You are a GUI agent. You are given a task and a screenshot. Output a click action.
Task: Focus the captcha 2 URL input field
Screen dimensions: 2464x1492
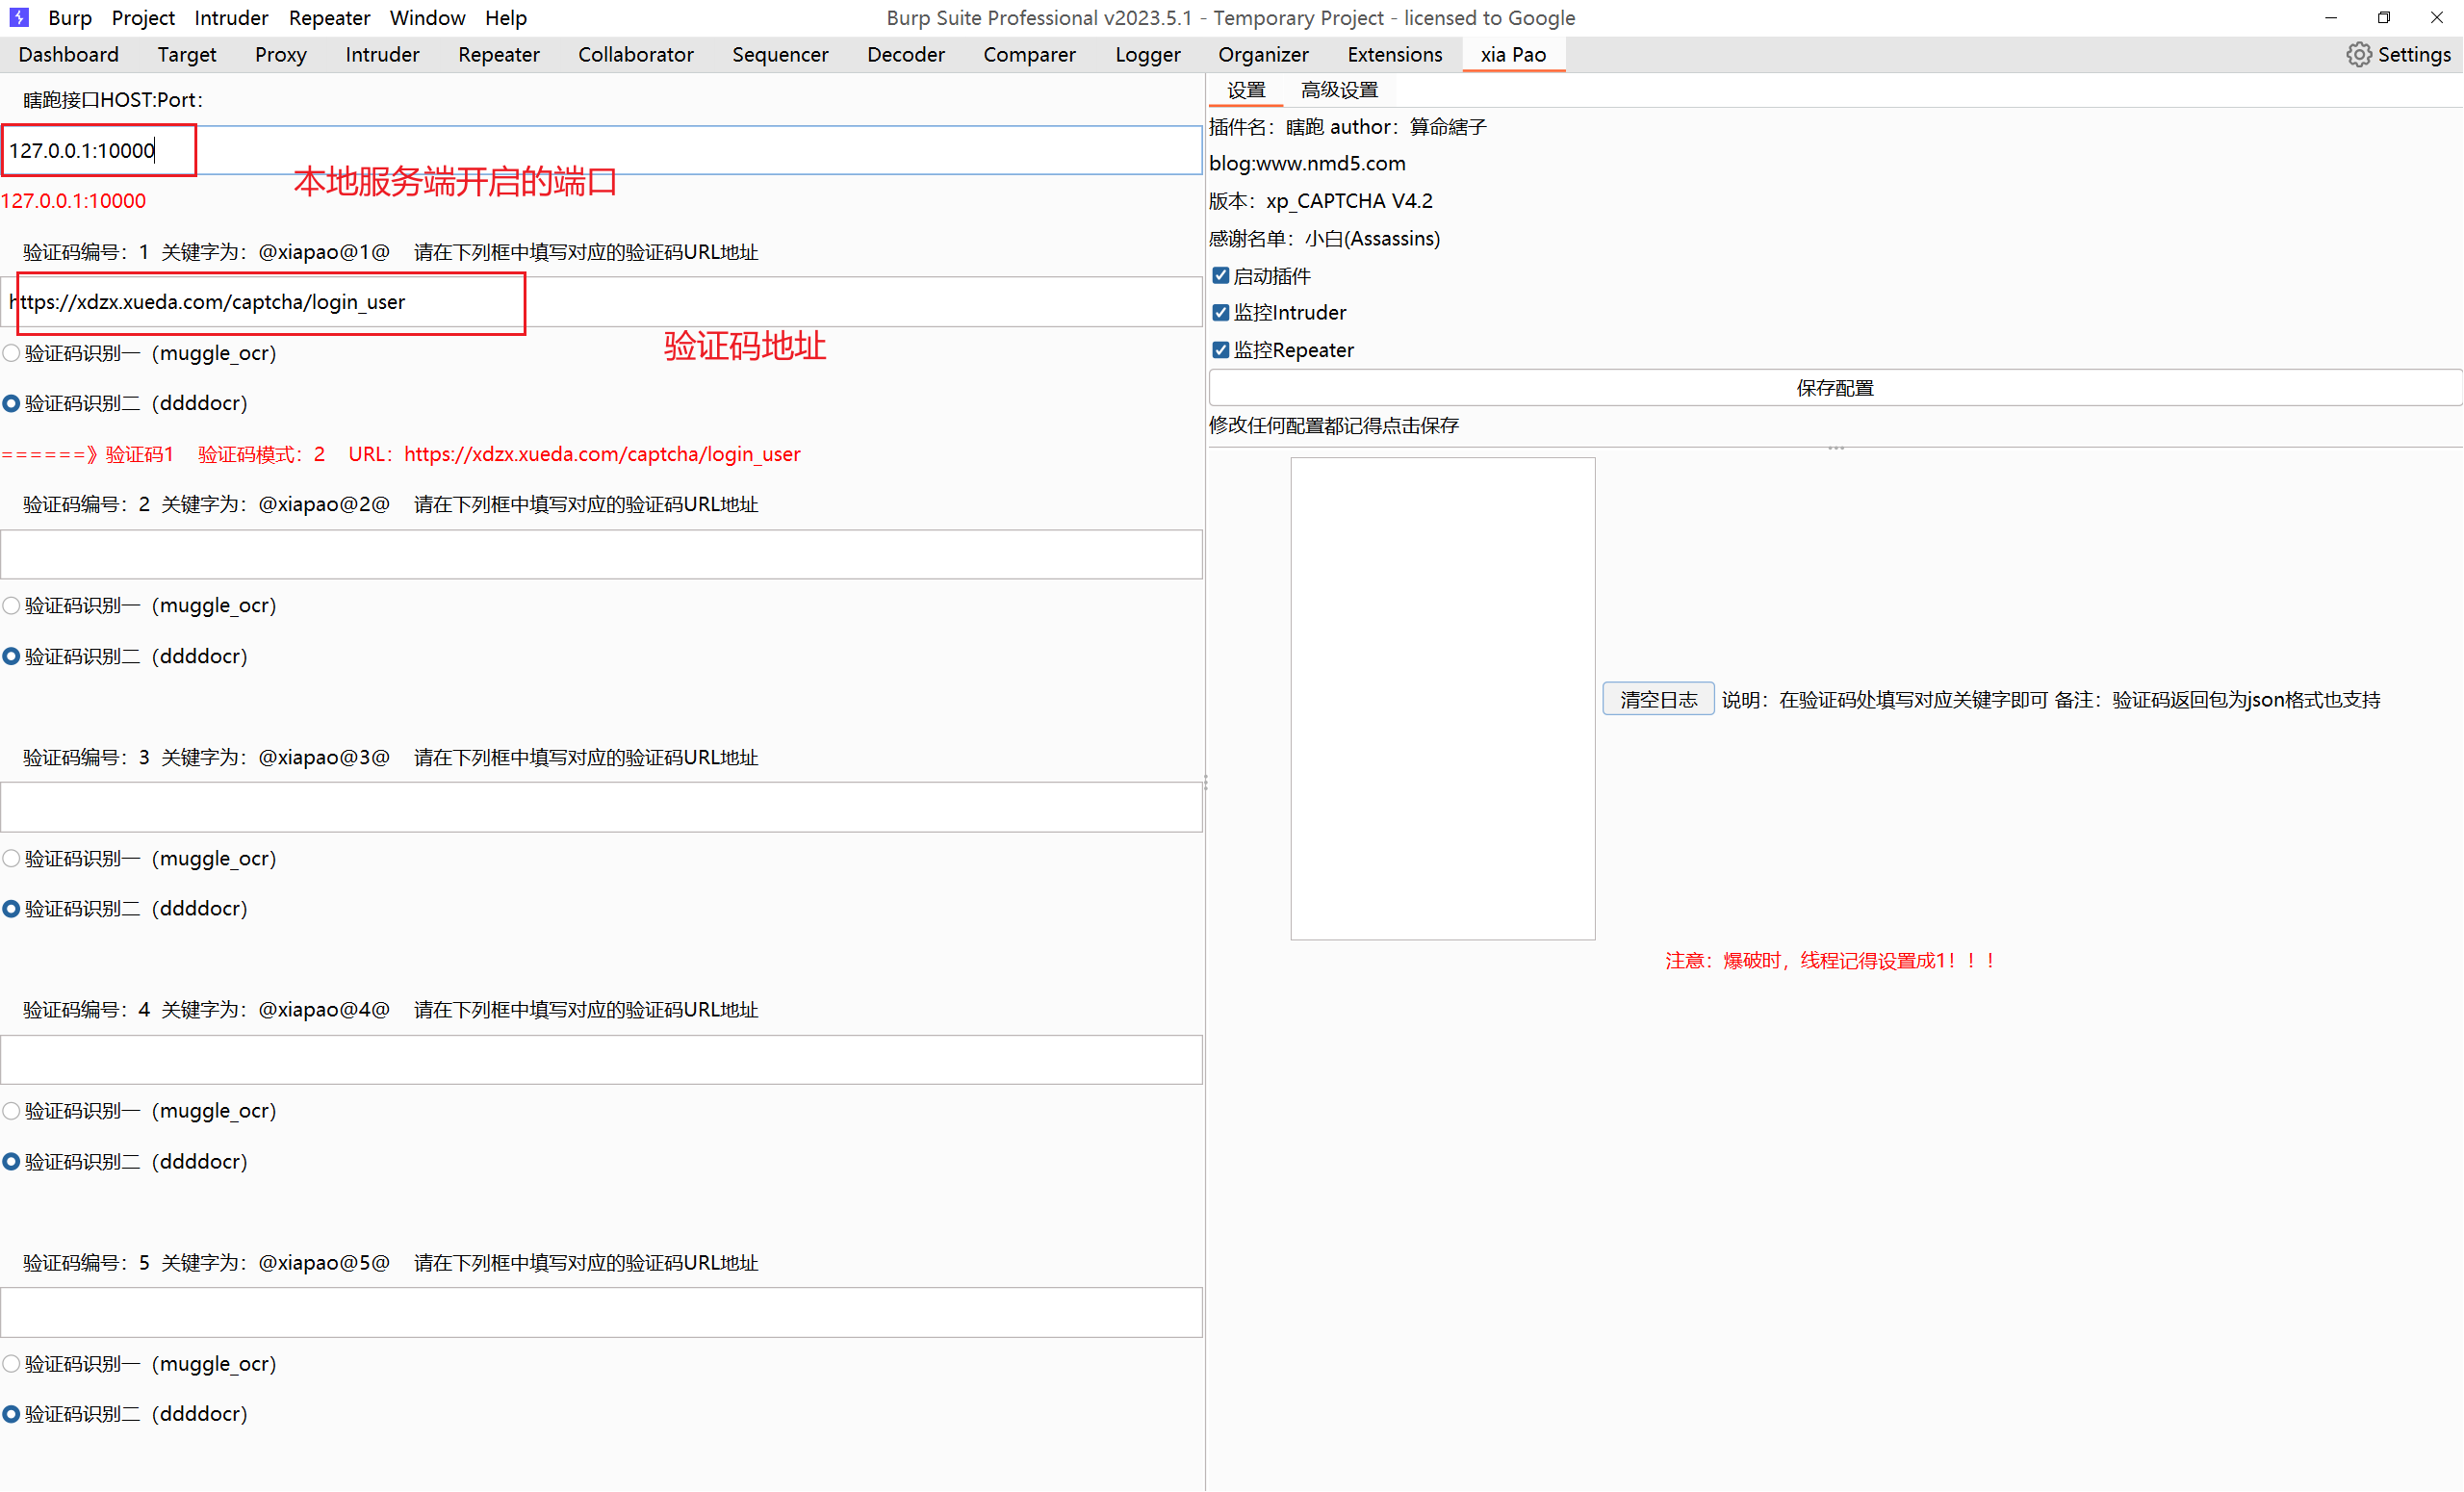[600, 554]
